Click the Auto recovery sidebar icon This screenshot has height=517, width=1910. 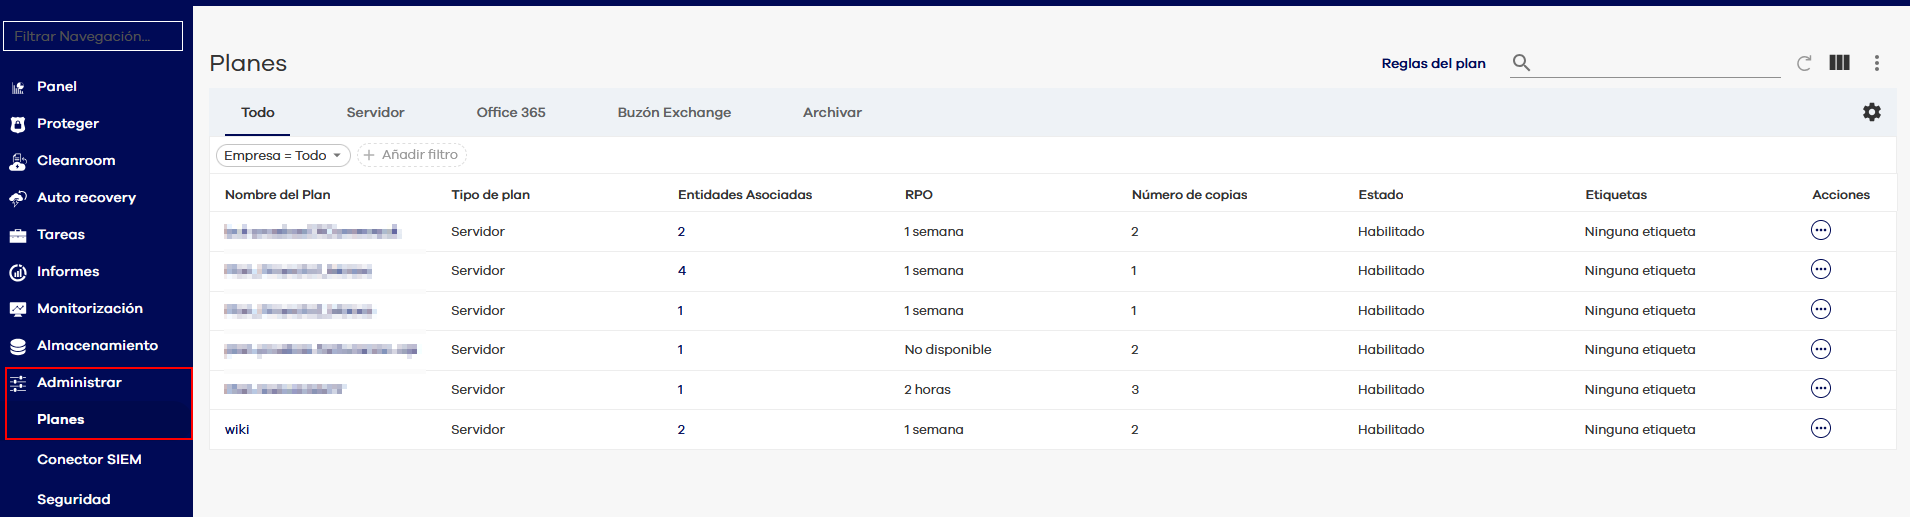pyautogui.click(x=18, y=198)
